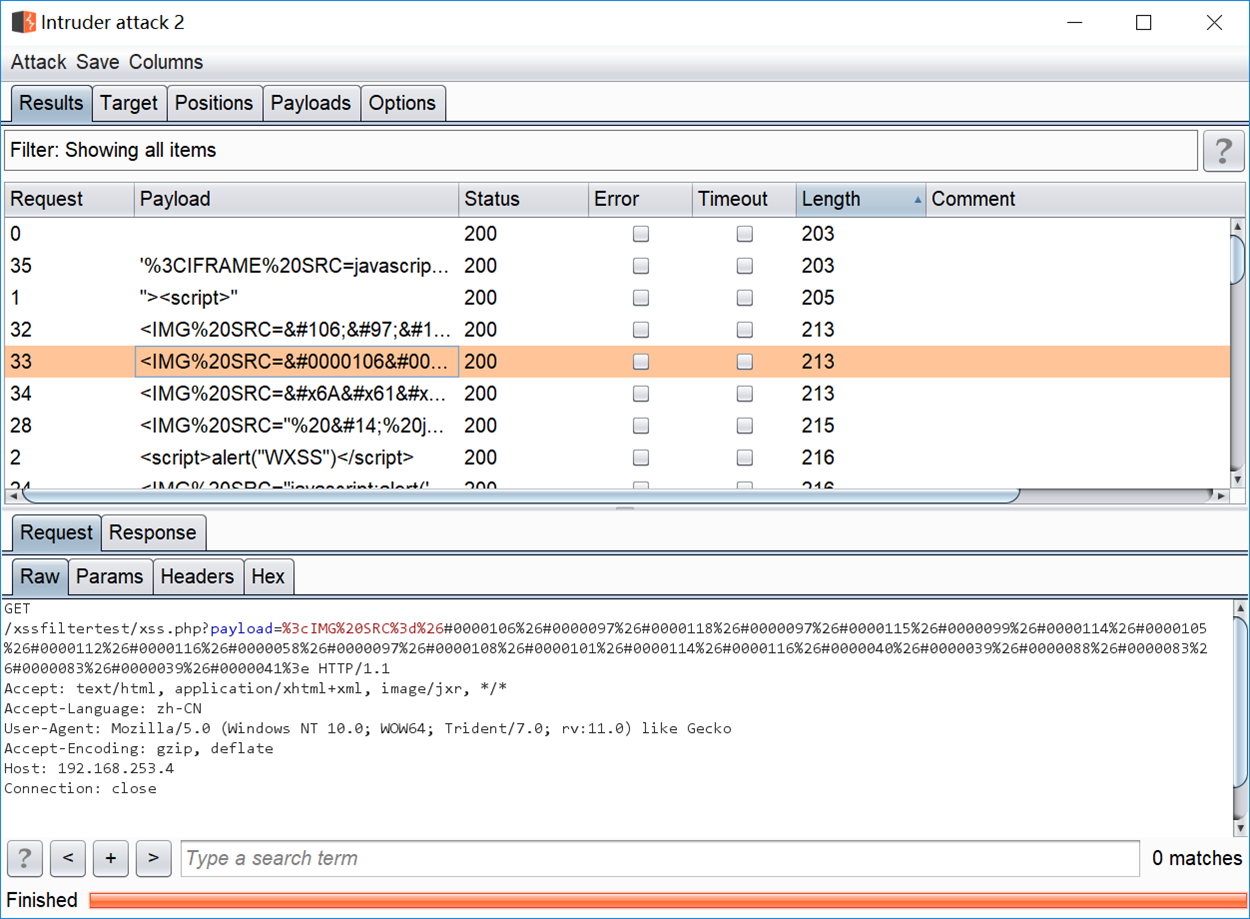Toggle Error checkbox for request 35
This screenshot has height=919, width=1250.
(641, 266)
